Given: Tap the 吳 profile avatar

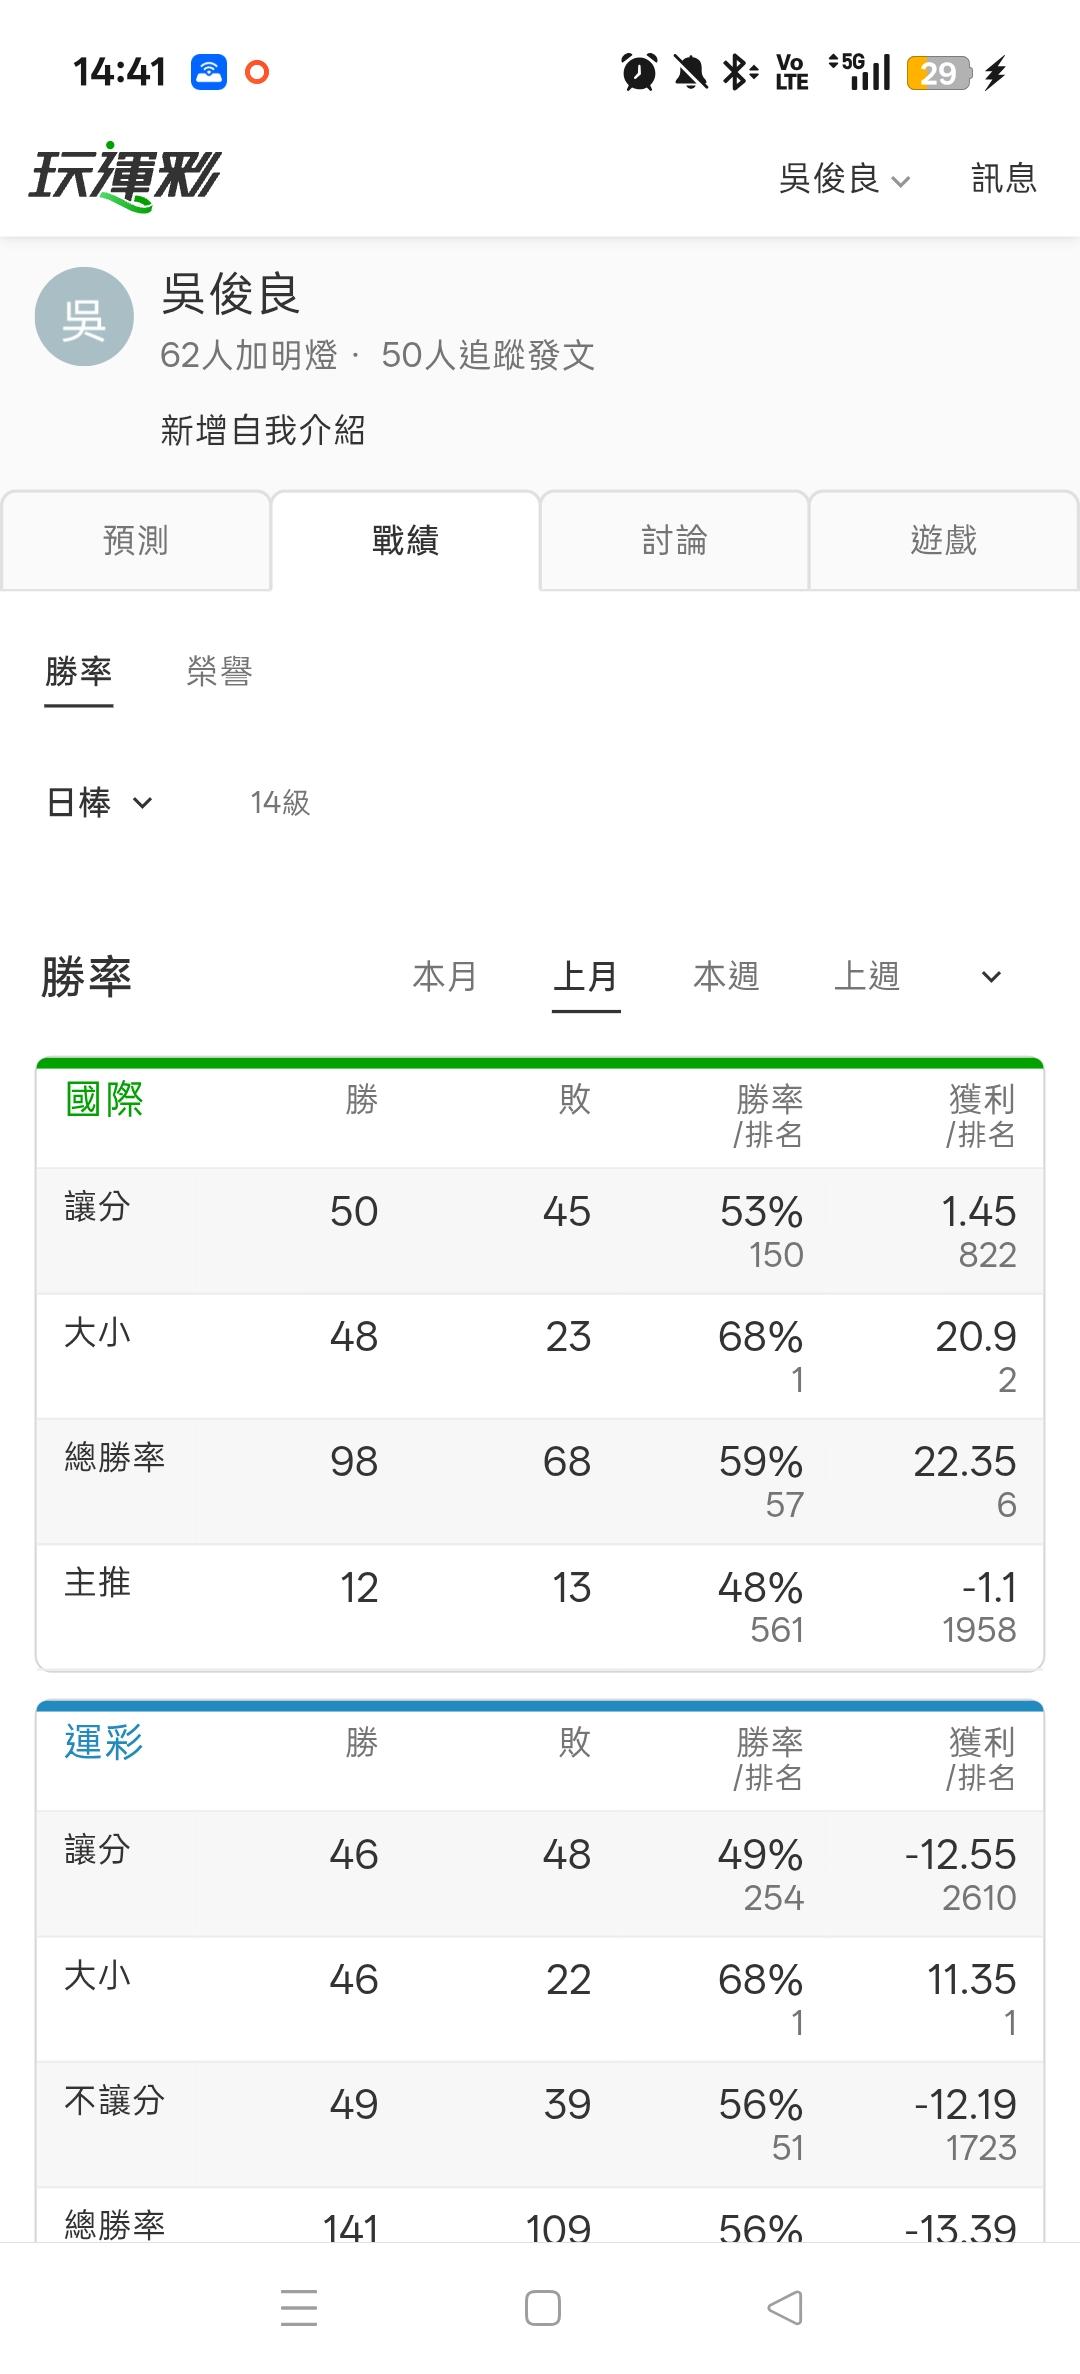Looking at the screenshot, I should tap(84, 317).
